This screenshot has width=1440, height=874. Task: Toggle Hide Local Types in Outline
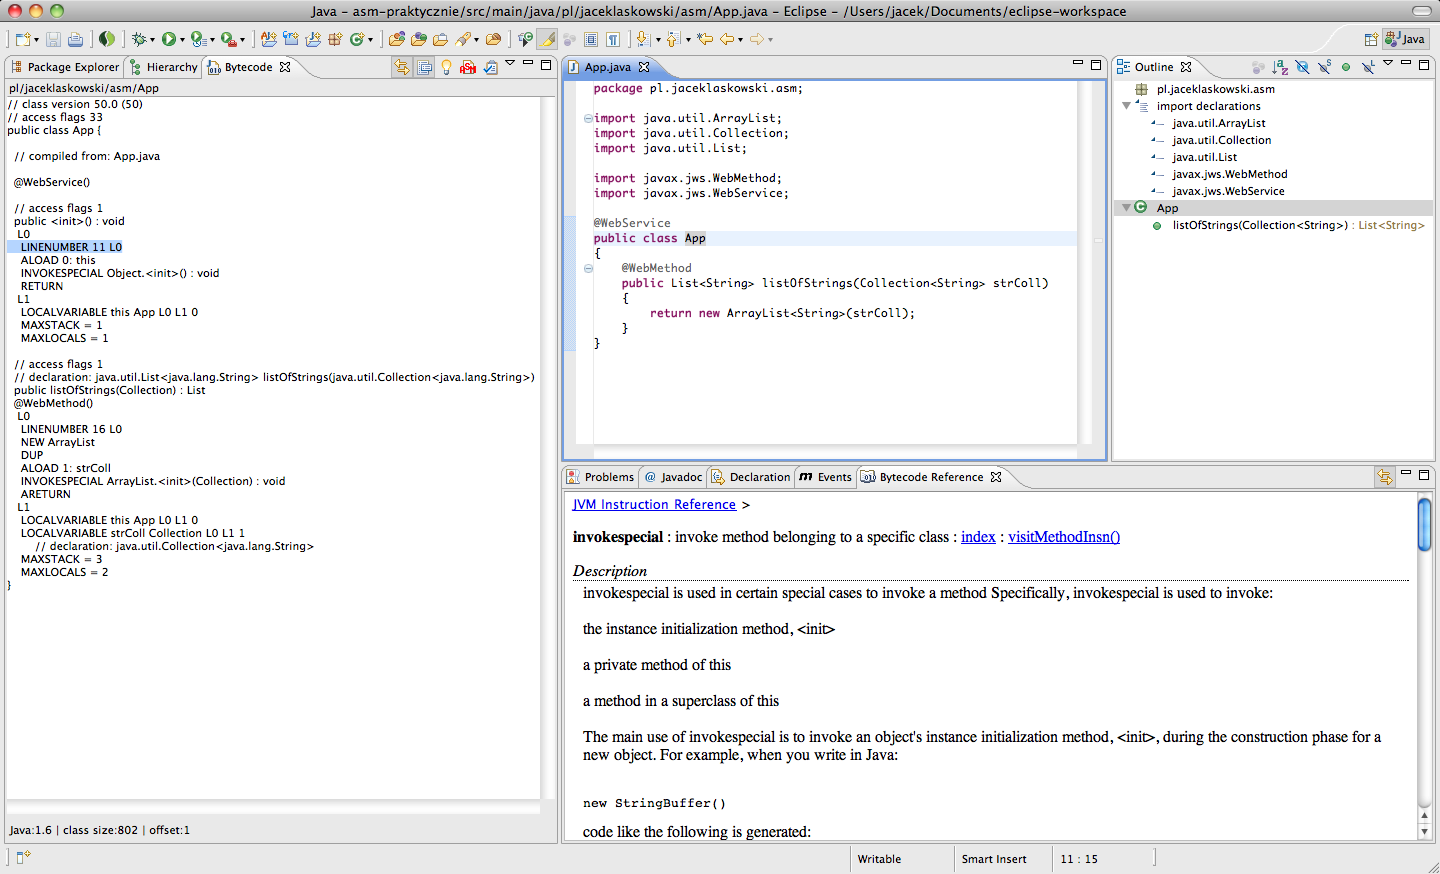point(1368,67)
